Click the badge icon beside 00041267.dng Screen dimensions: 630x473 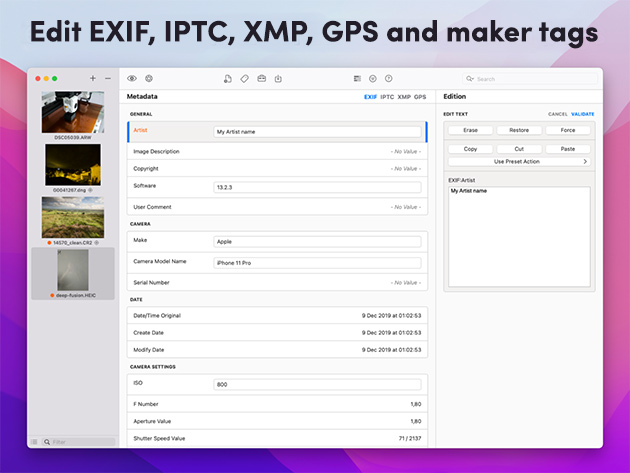90,190
